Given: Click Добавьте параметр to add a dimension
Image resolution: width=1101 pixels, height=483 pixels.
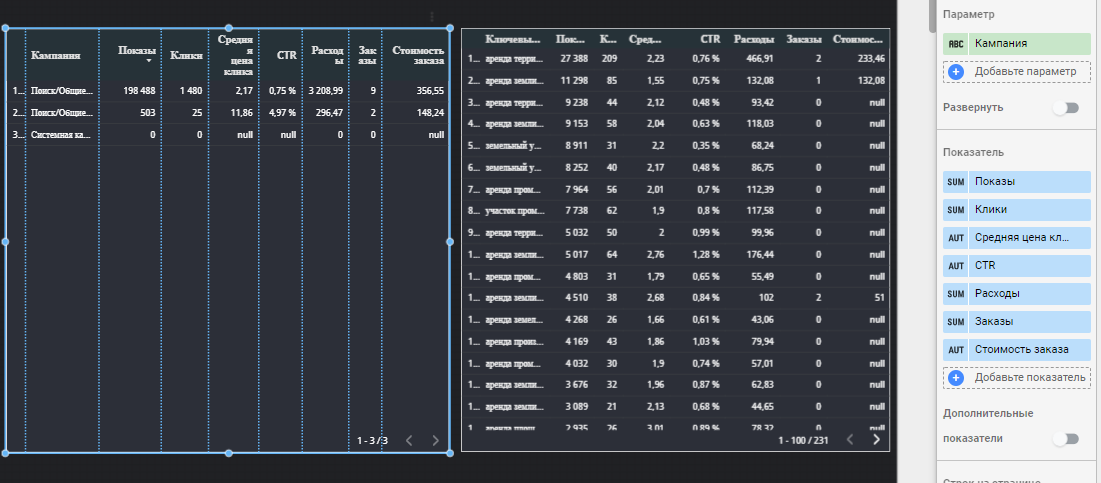Looking at the screenshot, I should 1016,72.
